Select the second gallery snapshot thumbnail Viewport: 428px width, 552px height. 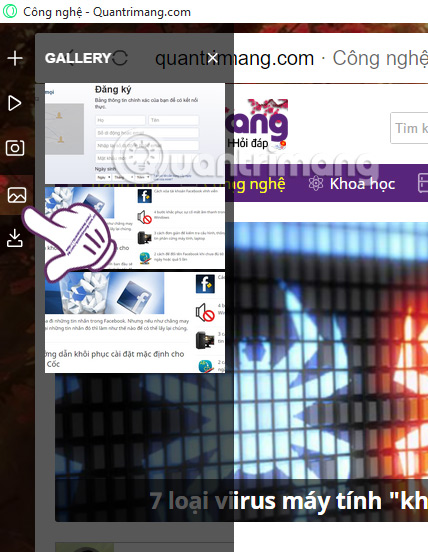[135, 228]
